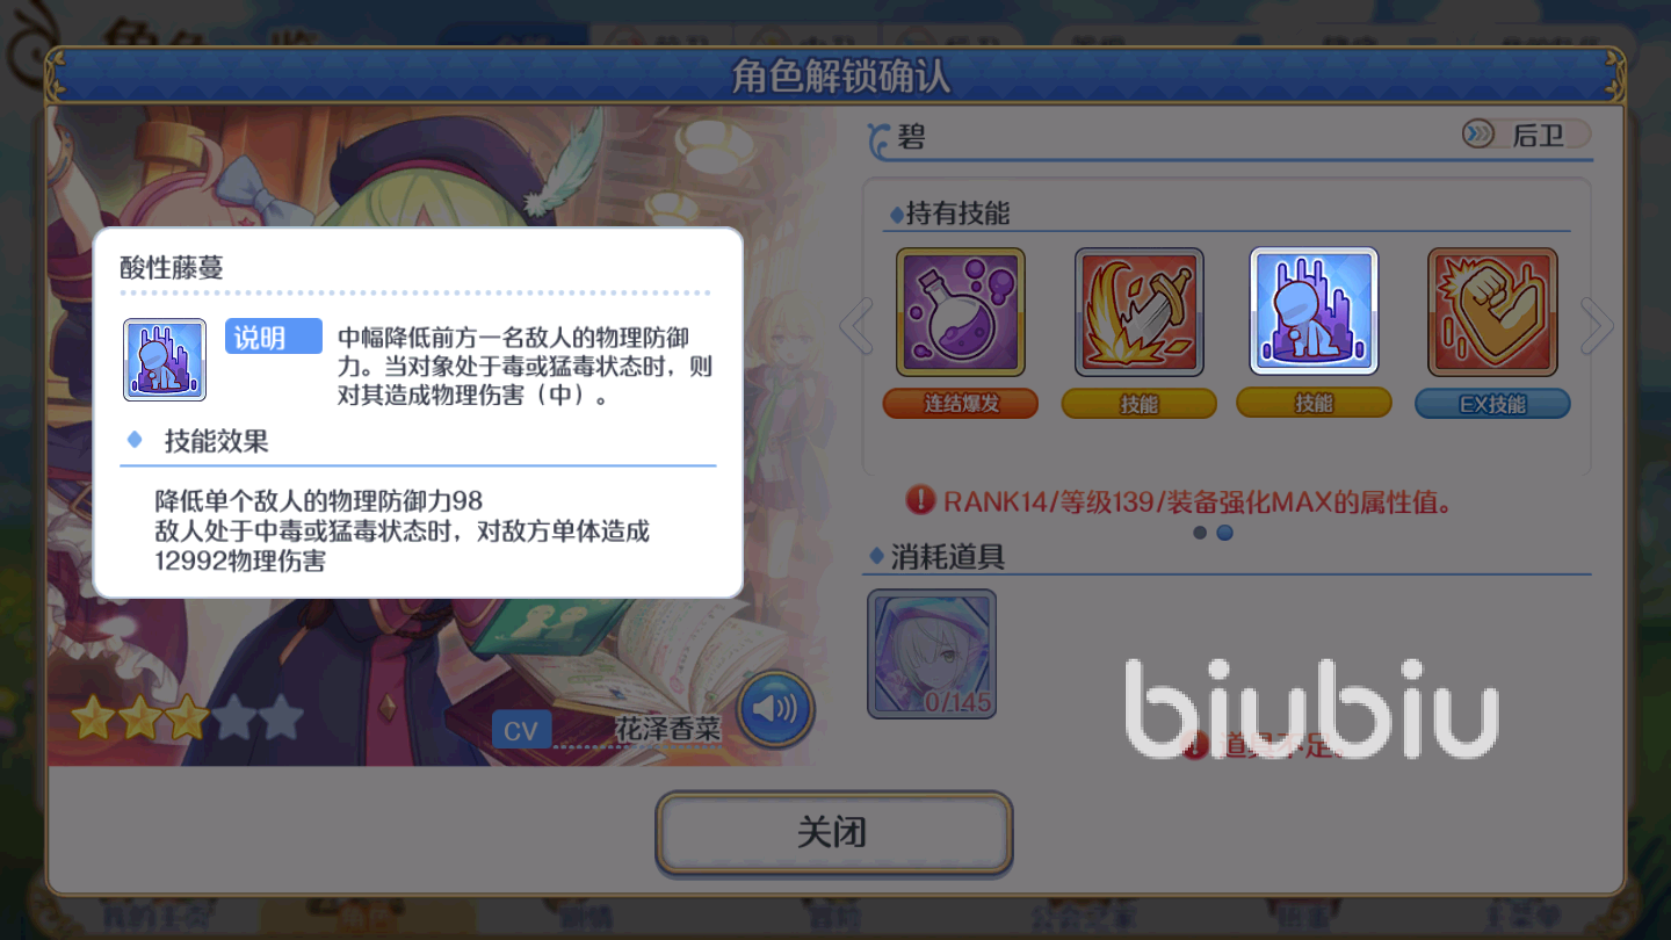The image size is (1671, 940).
Task: Switch to the second page dot indicator
Action: (1225, 533)
